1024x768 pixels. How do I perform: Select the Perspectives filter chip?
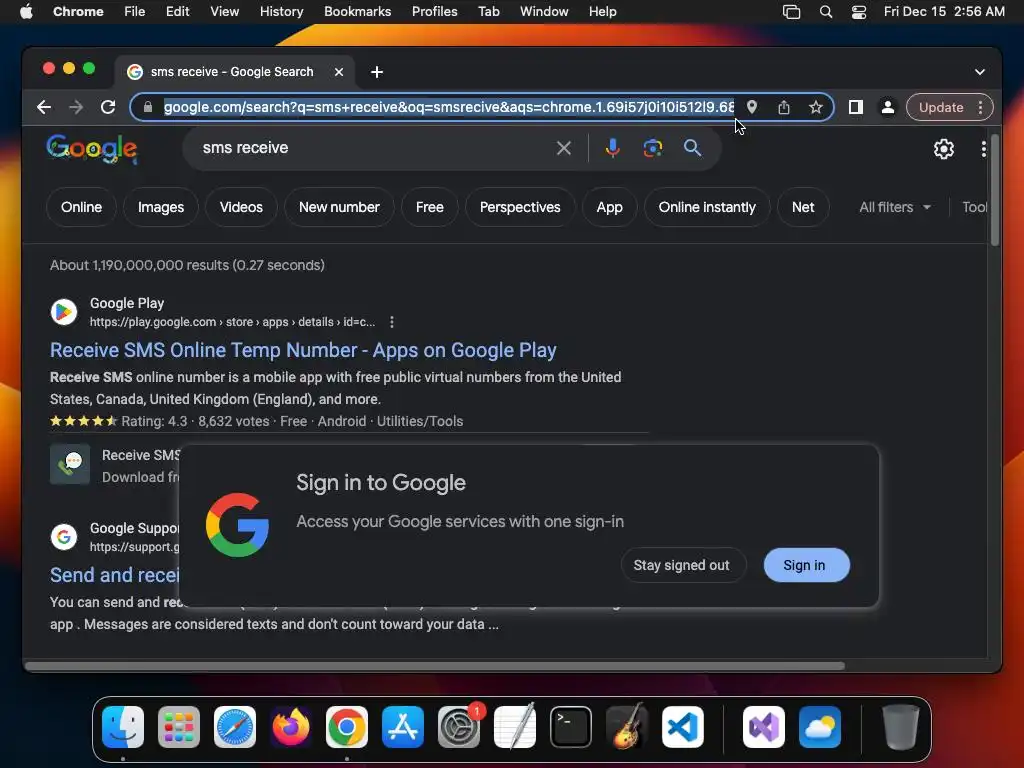(x=520, y=208)
